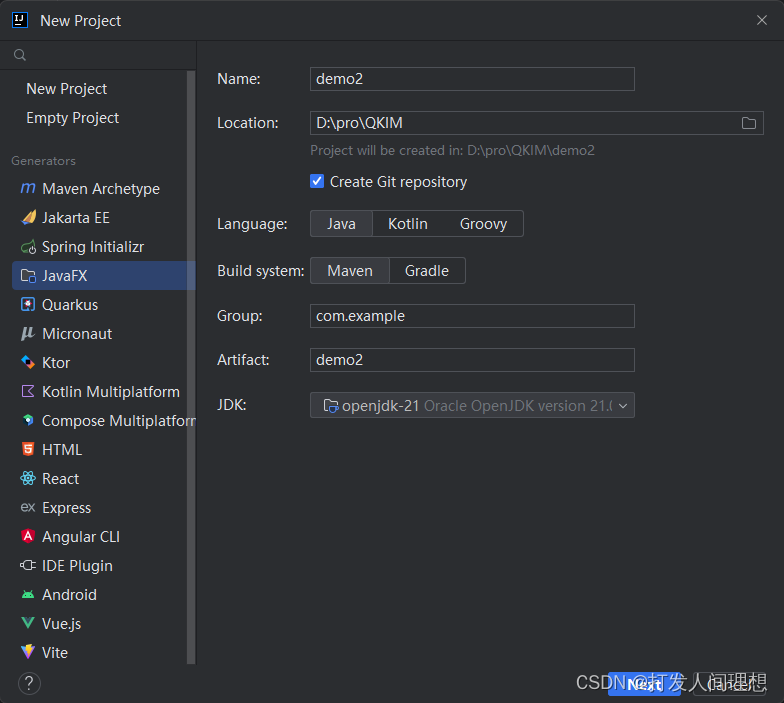784x703 pixels.
Task: Click the Jakarta EE sail icon
Action: tap(28, 218)
